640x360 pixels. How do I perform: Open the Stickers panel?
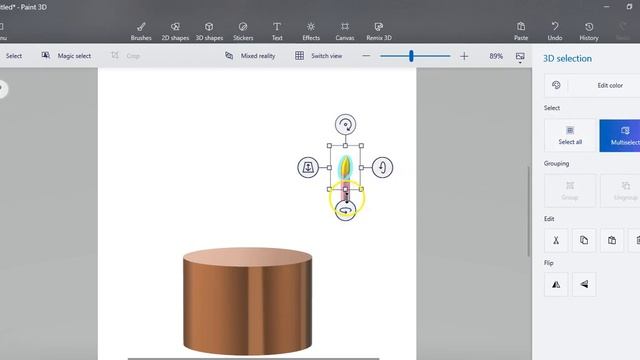pyautogui.click(x=243, y=31)
